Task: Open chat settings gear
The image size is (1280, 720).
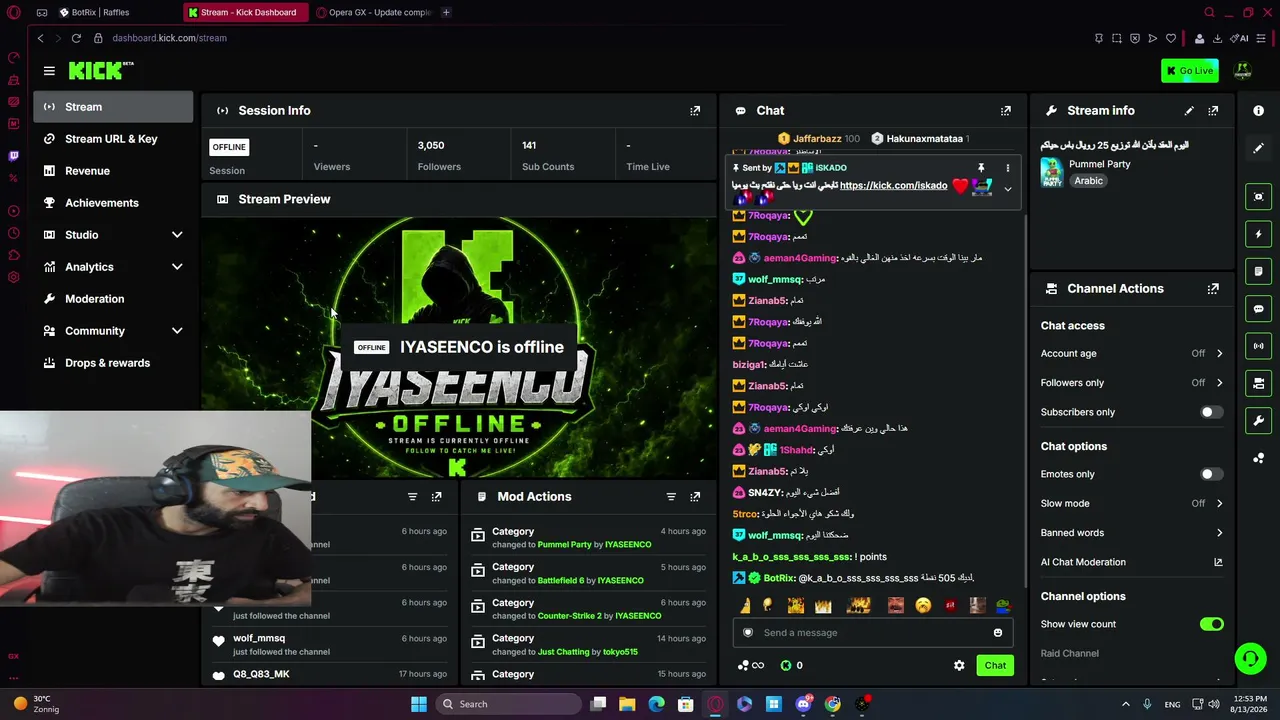Action: pos(959,666)
